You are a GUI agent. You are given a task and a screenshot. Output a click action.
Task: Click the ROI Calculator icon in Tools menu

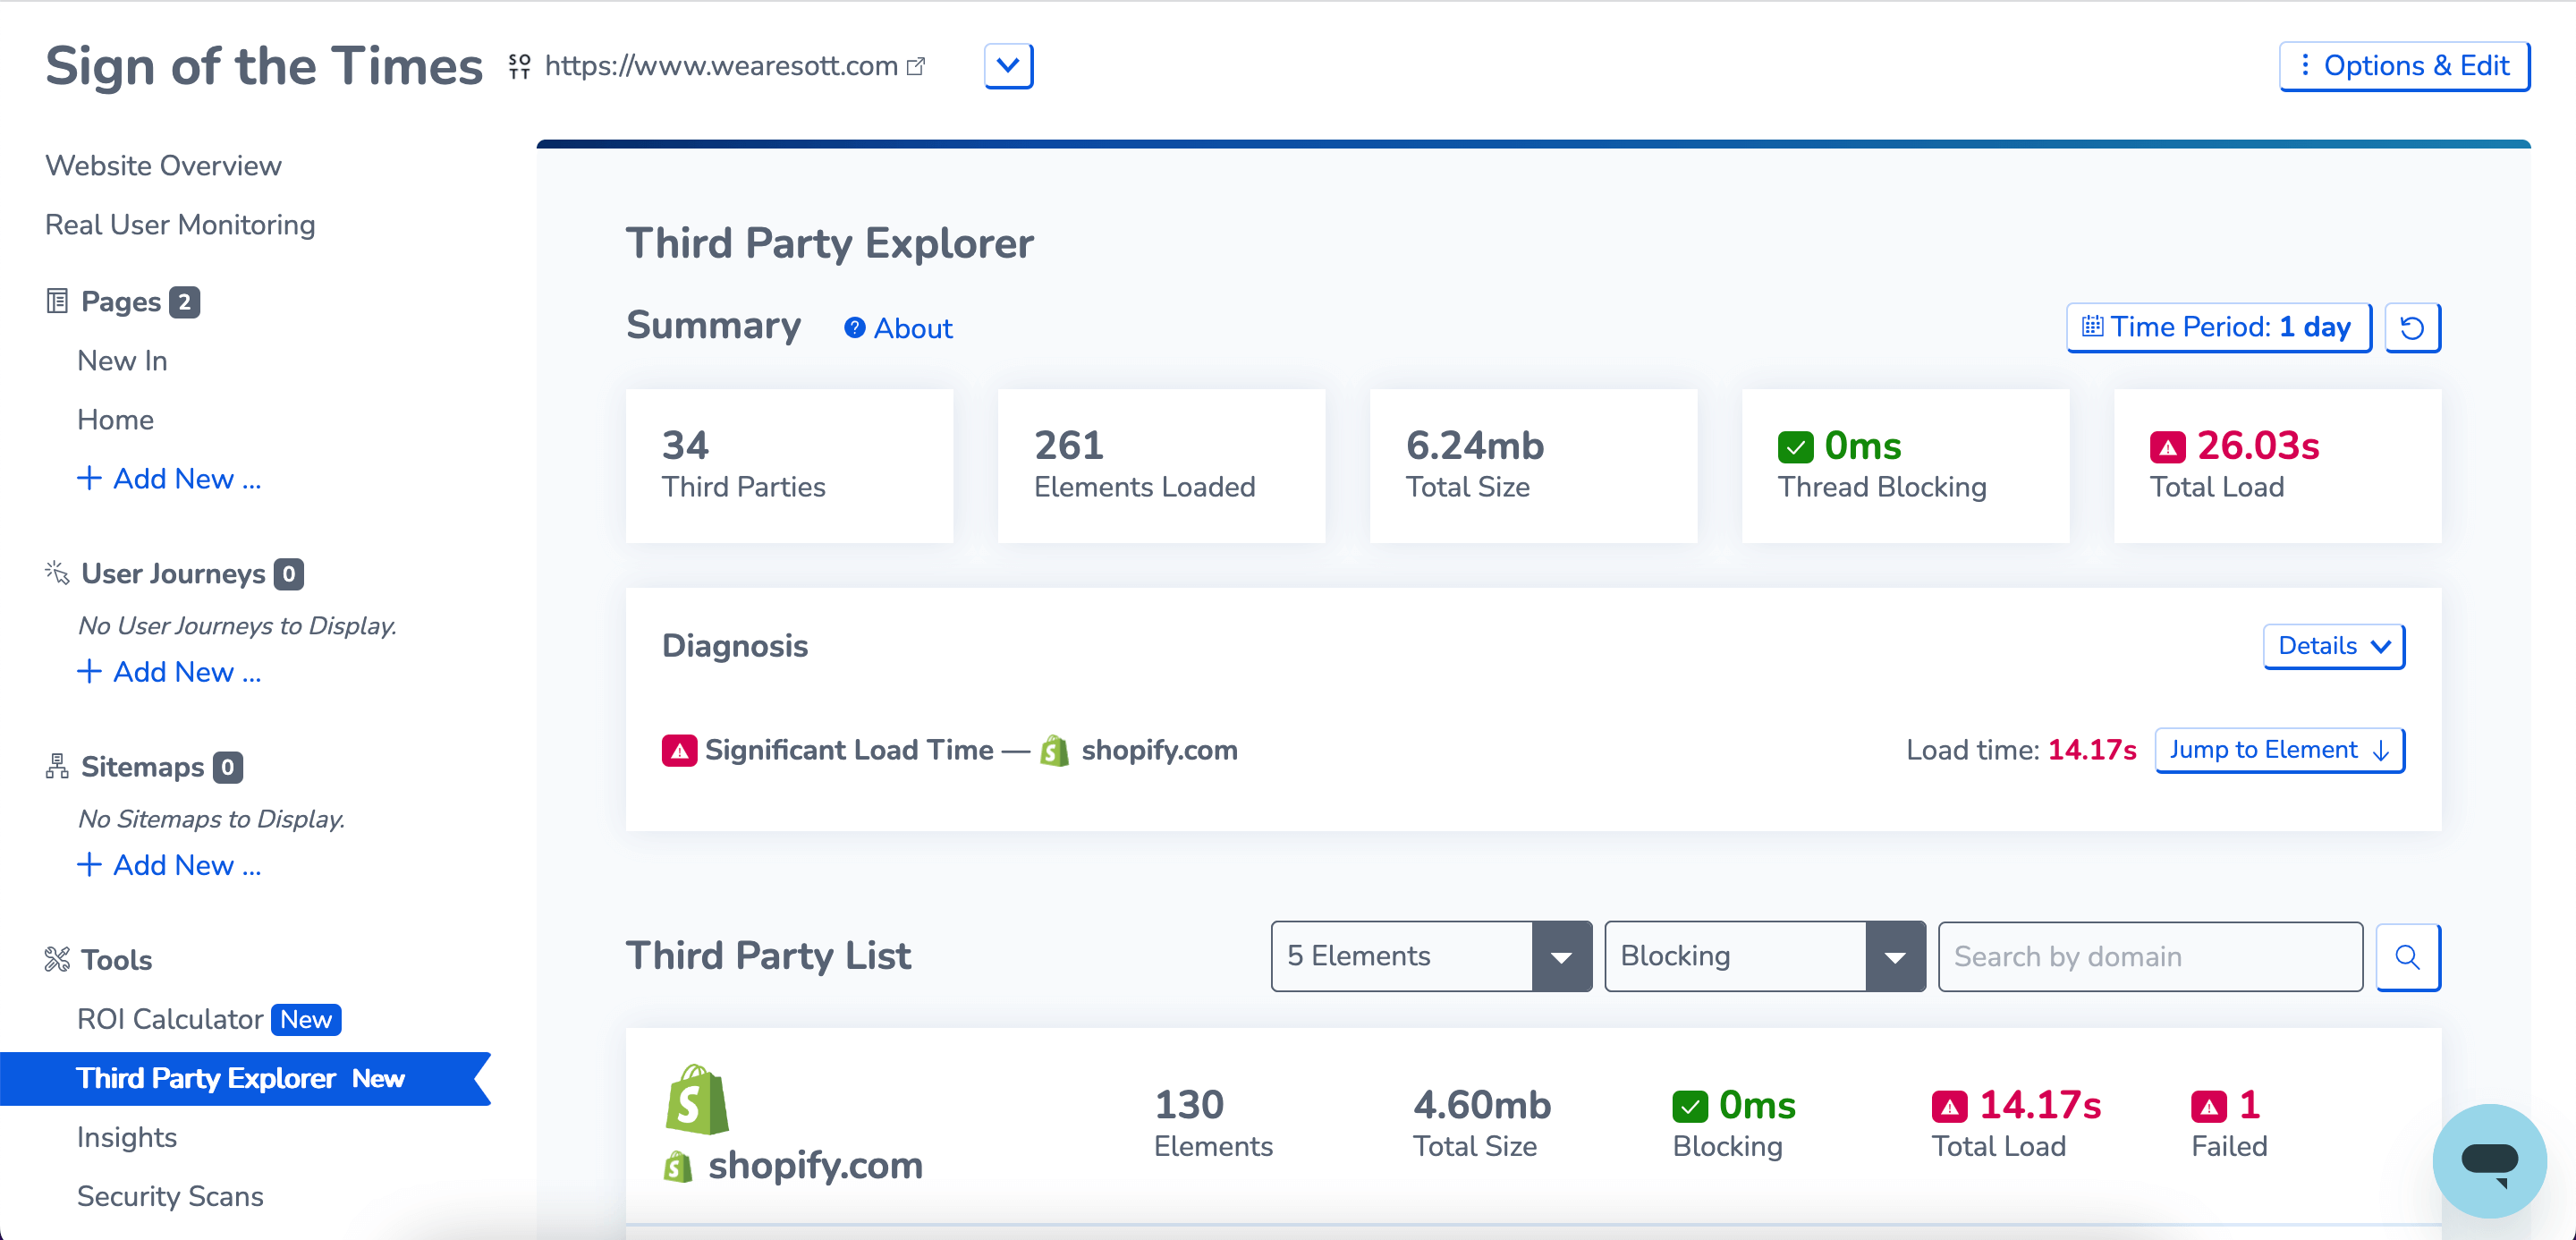(x=167, y=1020)
